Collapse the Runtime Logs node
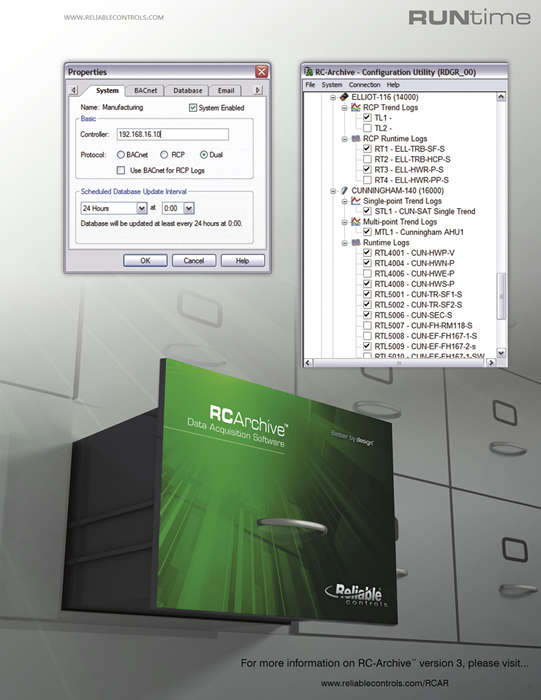The height and width of the screenshot is (700, 541). [x=345, y=243]
